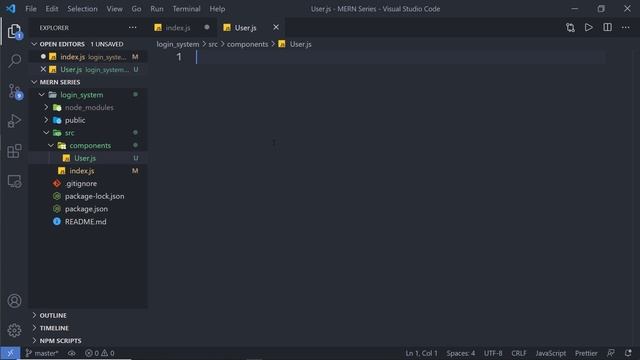Open package-lock.json file
This screenshot has width=640, height=360.
pyautogui.click(x=88, y=196)
